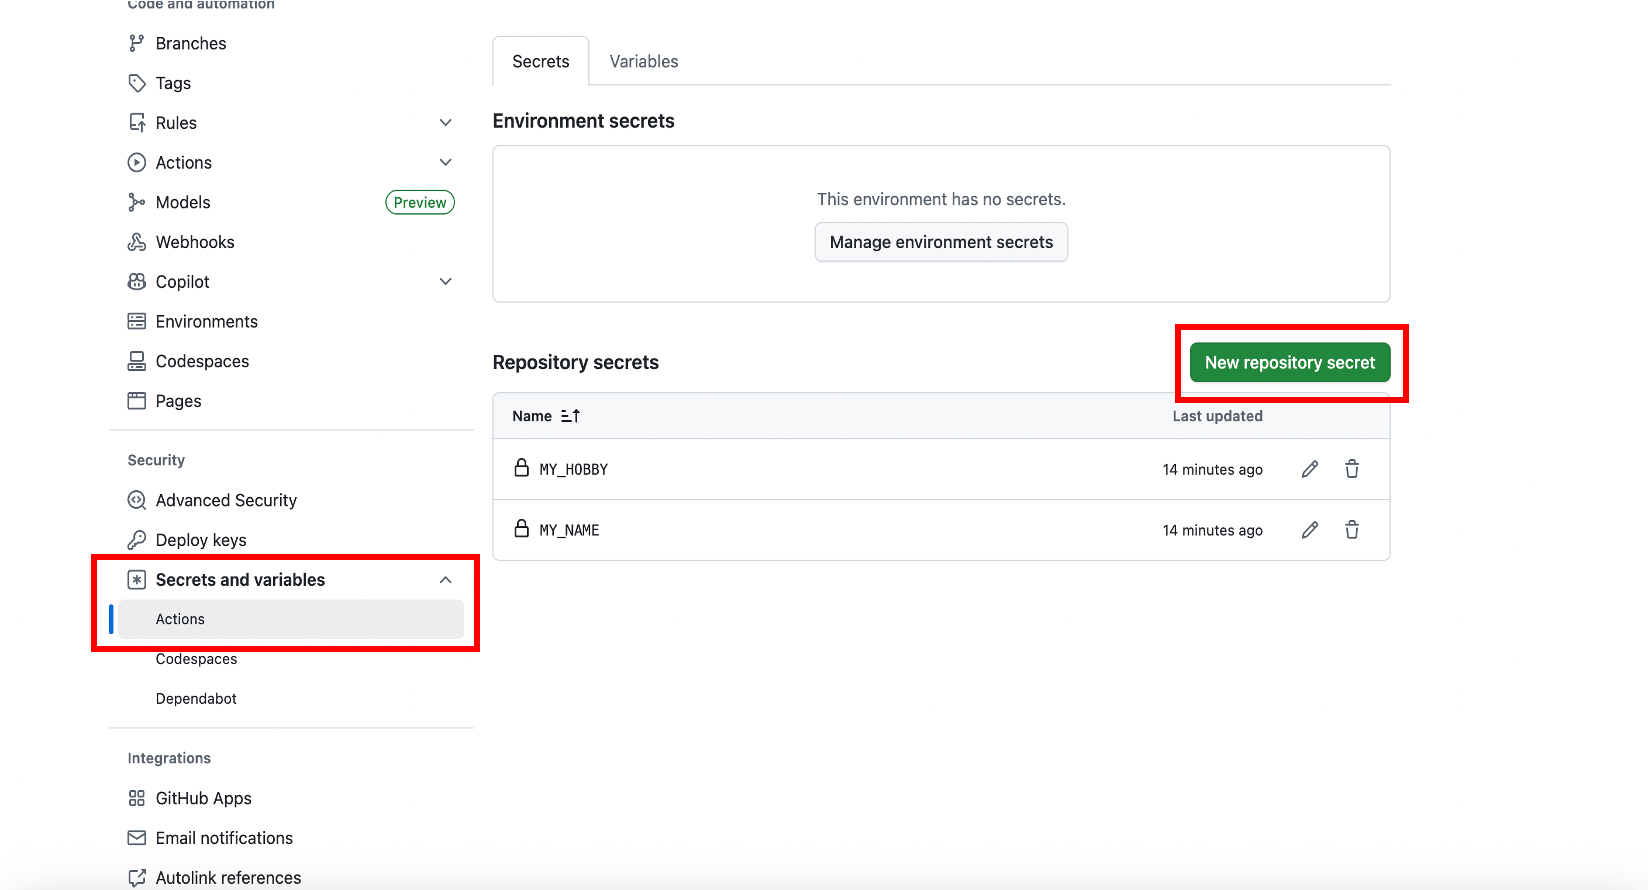Image resolution: width=1648 pixels, height=890 pixels.
Task: Sort secrets by Name using sort arrow
Action: (571, 416)
